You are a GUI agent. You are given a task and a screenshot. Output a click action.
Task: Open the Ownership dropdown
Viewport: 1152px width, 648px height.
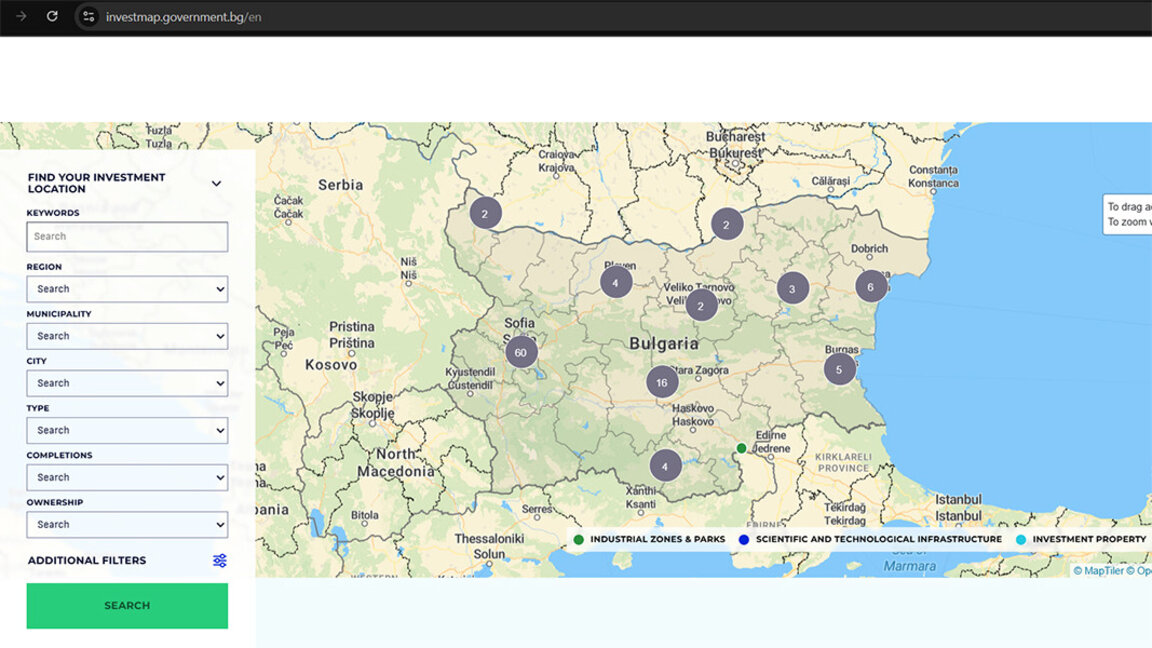point(127,524)
